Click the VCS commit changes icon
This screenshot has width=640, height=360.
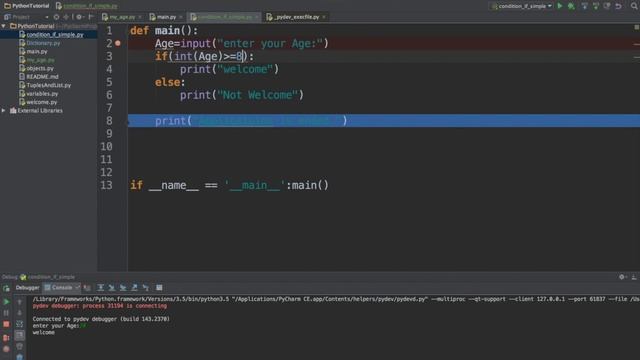coord(596,6)
